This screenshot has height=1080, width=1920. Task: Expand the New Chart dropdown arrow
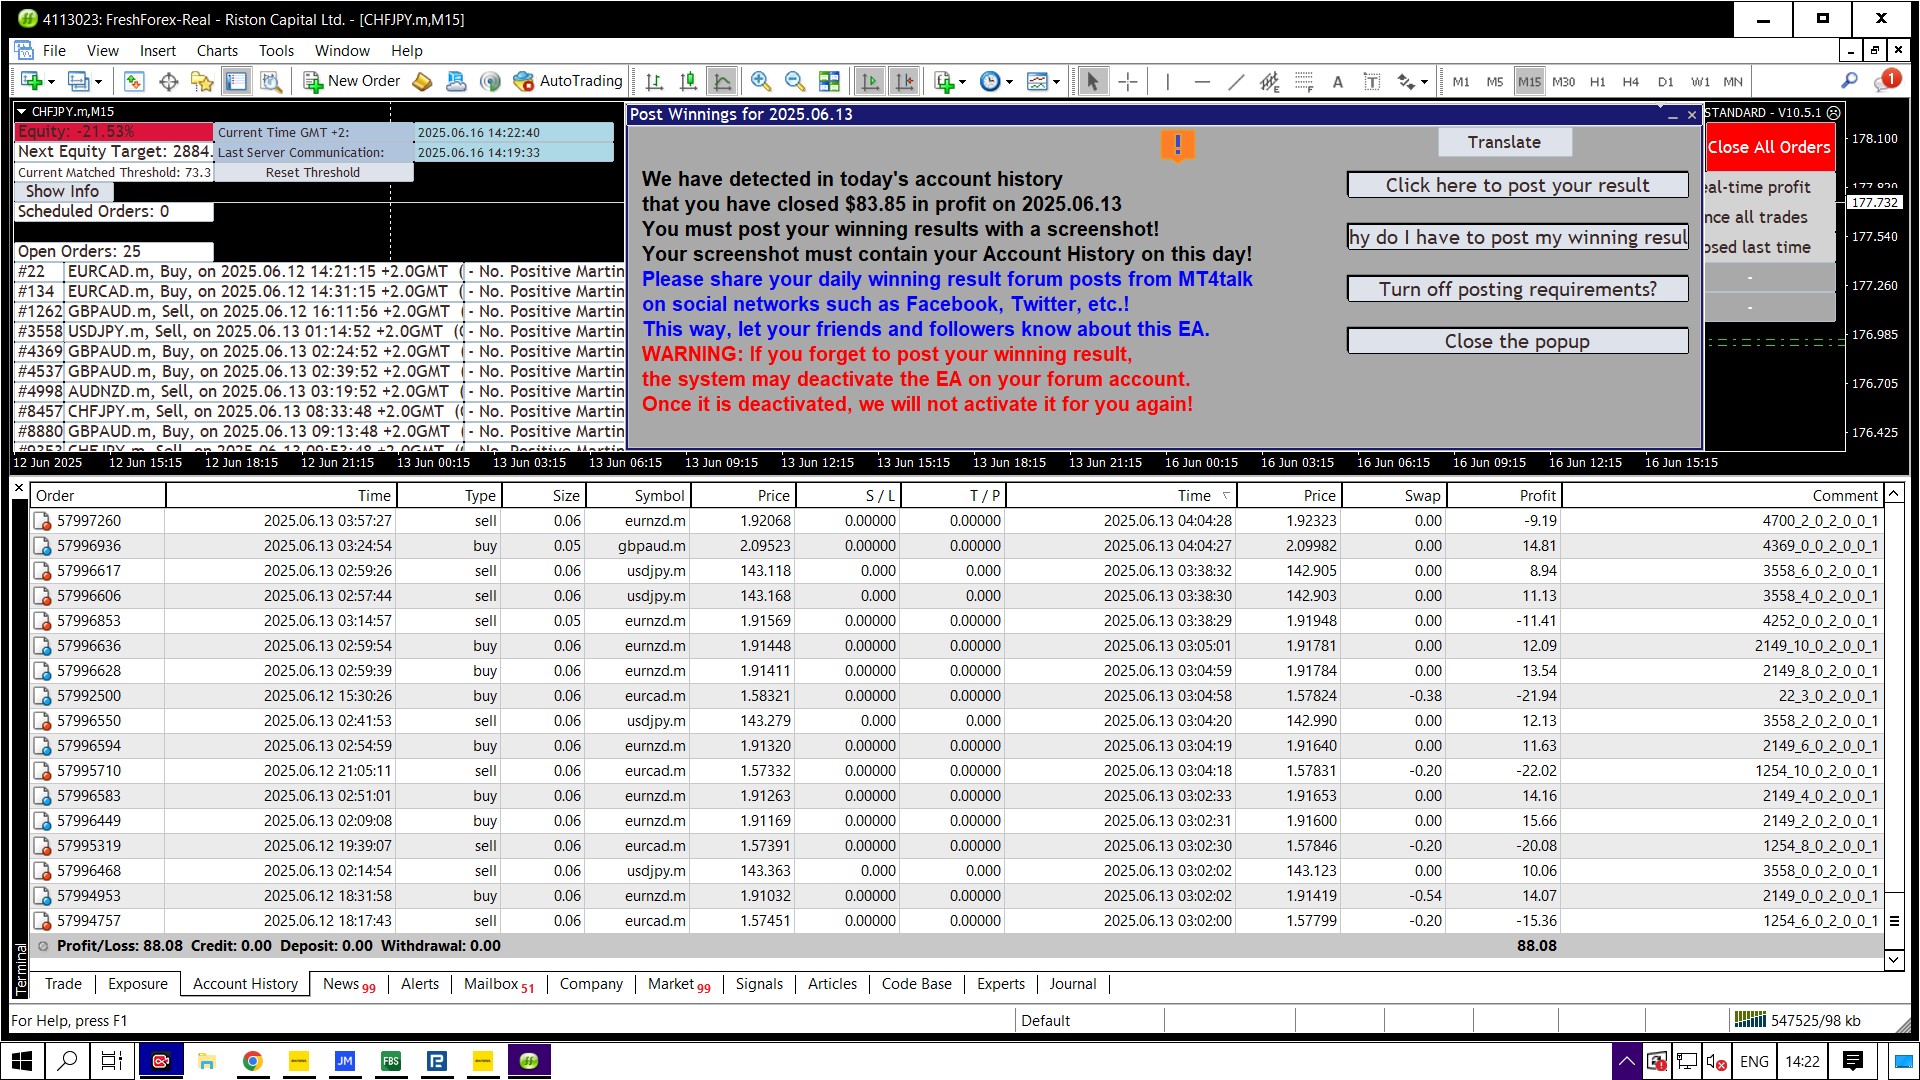point(52,83)
